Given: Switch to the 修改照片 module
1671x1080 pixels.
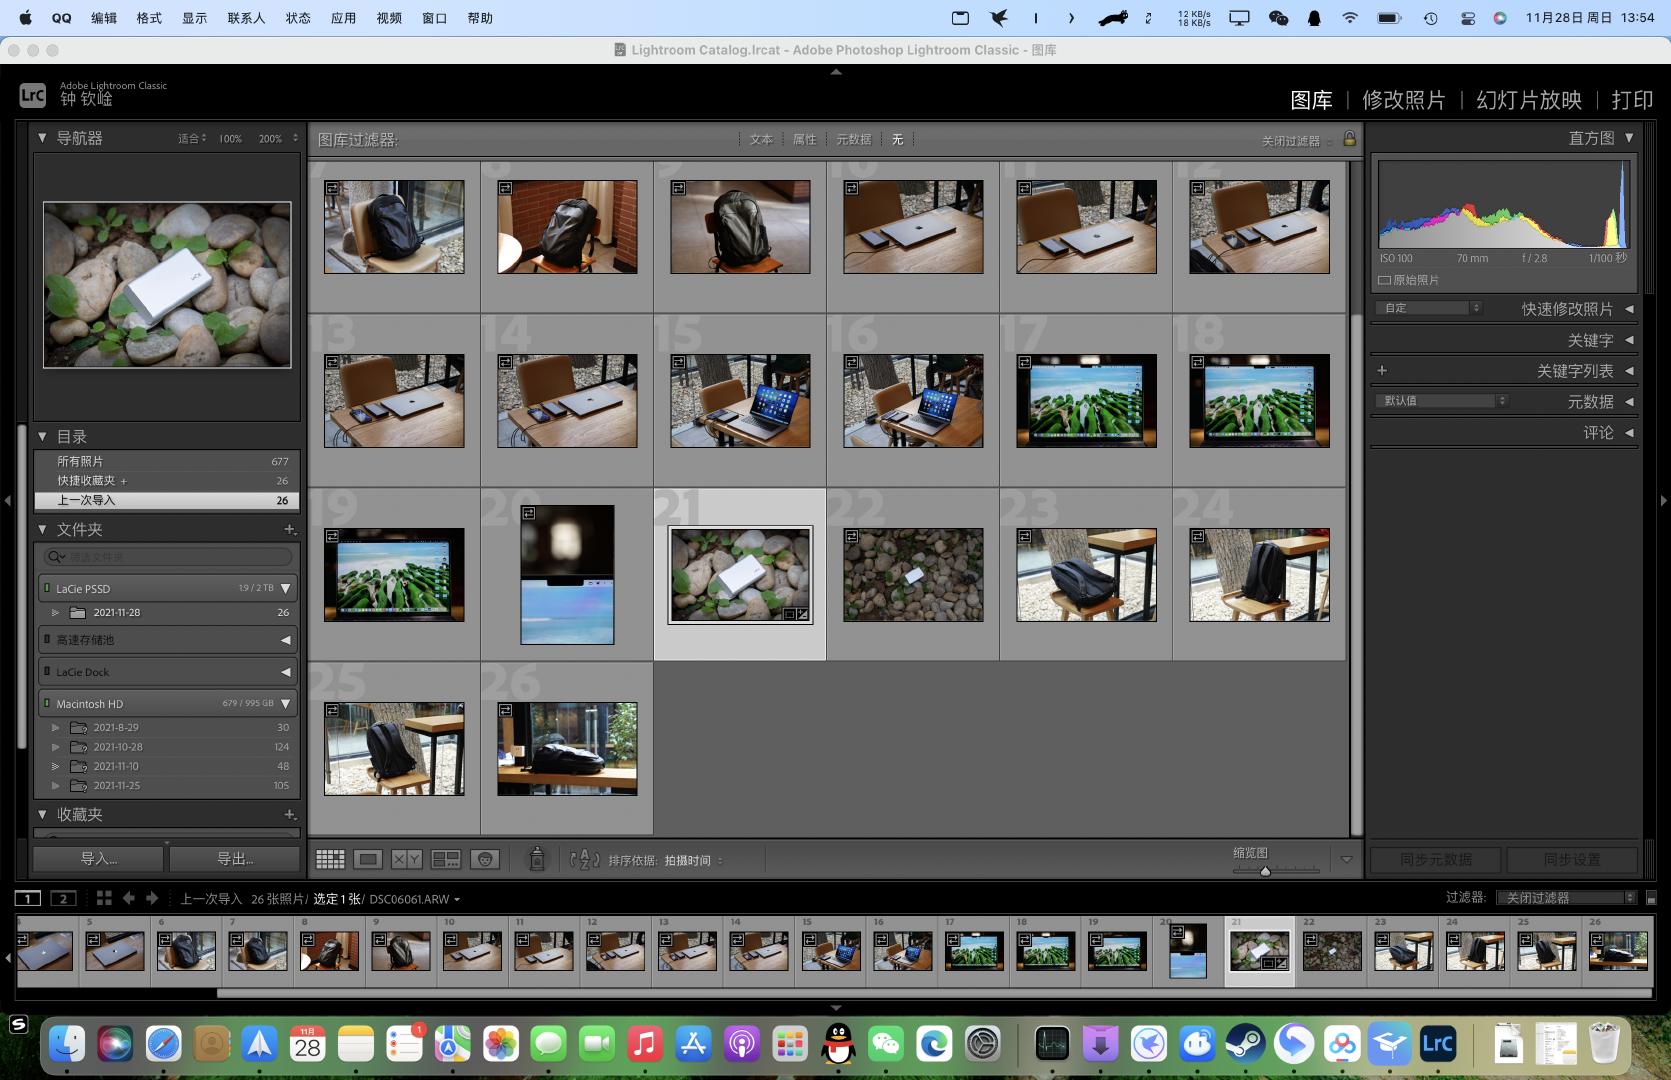Looking at the screenshot, I should pyautogui.click(x=1403, y=100).
